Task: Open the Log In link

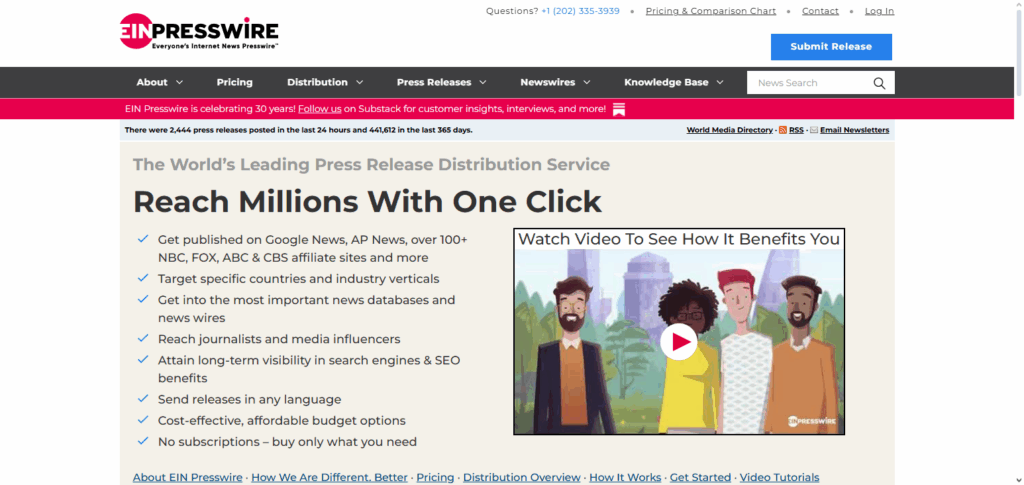Action: (879, 11)
